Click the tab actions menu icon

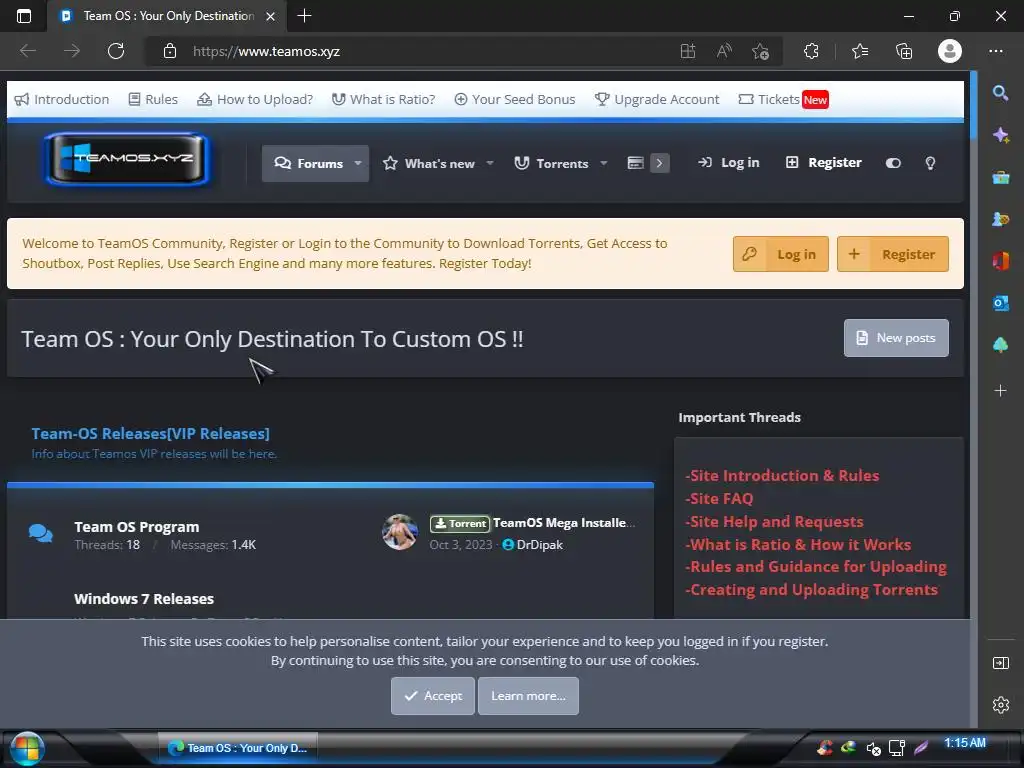tap(24, 16)
